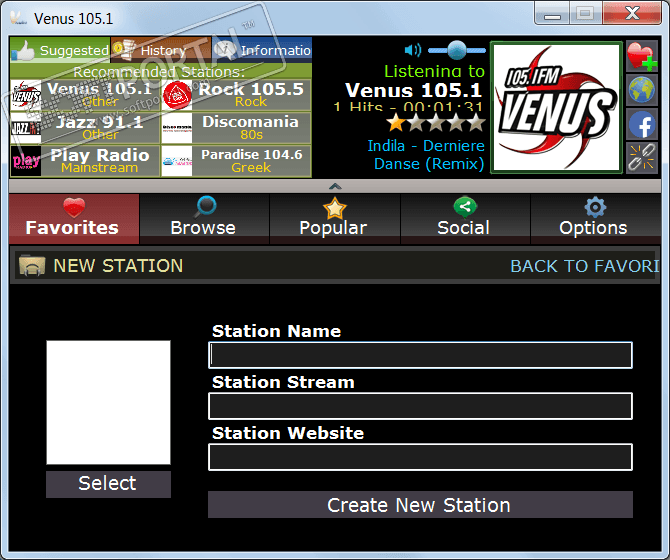Open the History tab

[161, 50]
